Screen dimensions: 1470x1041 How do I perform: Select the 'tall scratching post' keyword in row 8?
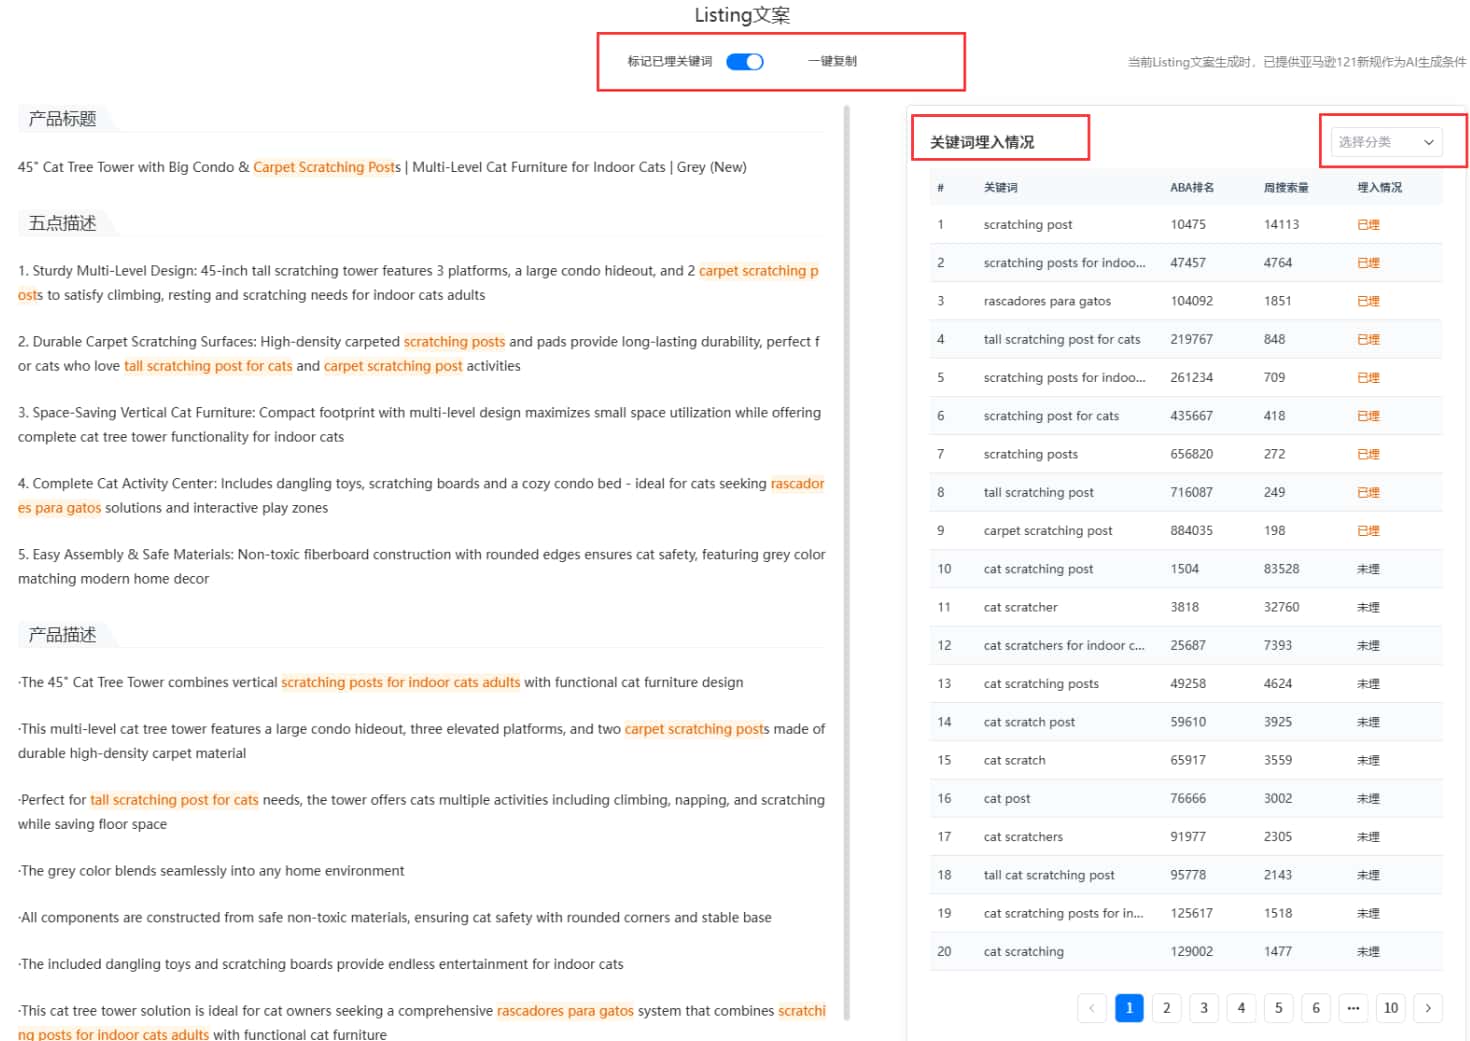[1039, 493]
